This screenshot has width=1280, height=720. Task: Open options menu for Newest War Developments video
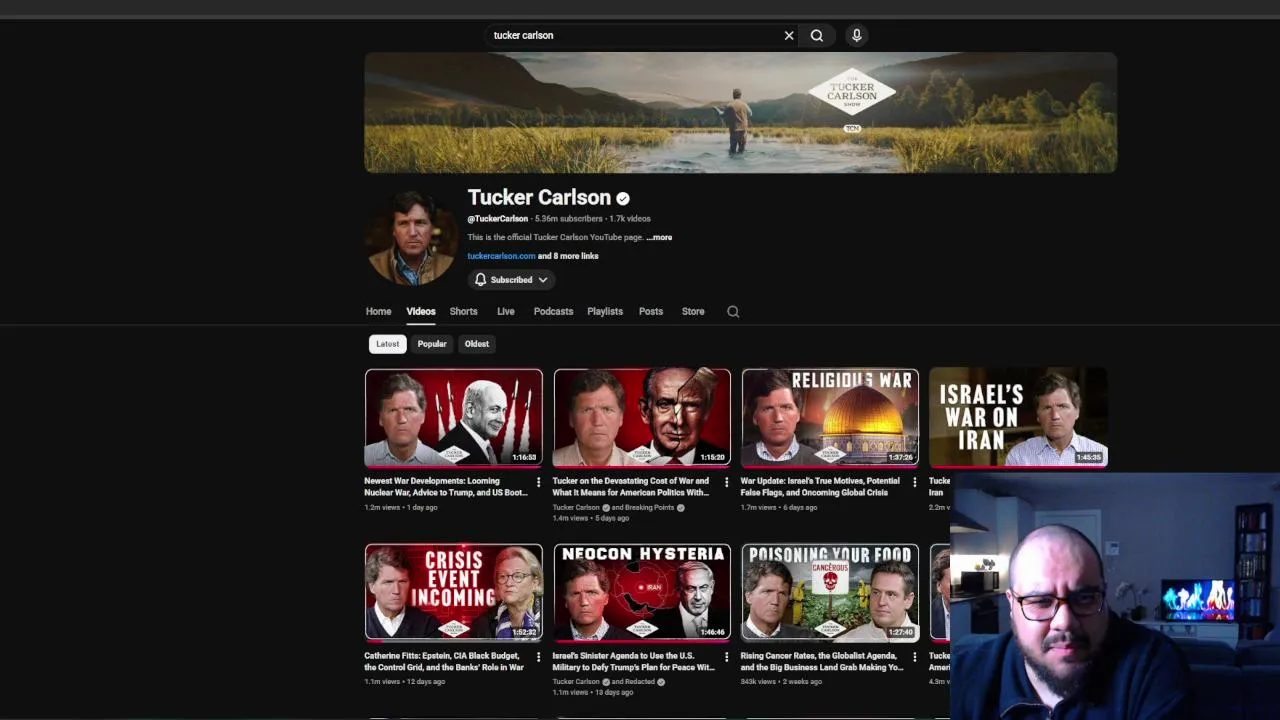click(538, 482)
